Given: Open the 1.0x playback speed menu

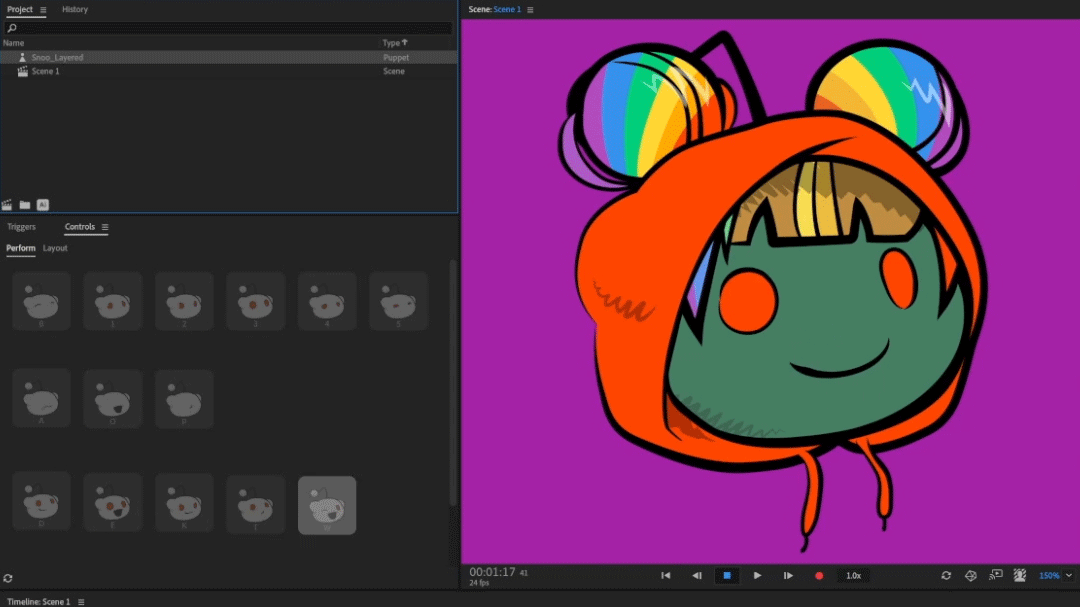Looking at the screenshot, I should pyautogui.click(x=853, y=575).
